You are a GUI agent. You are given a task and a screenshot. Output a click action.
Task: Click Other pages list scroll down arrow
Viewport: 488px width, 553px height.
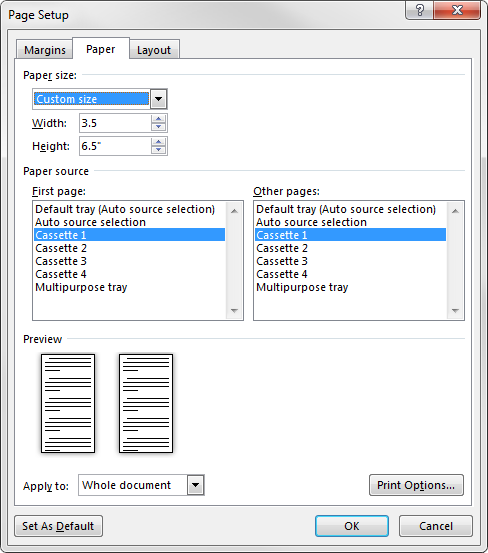click(455, 311)
